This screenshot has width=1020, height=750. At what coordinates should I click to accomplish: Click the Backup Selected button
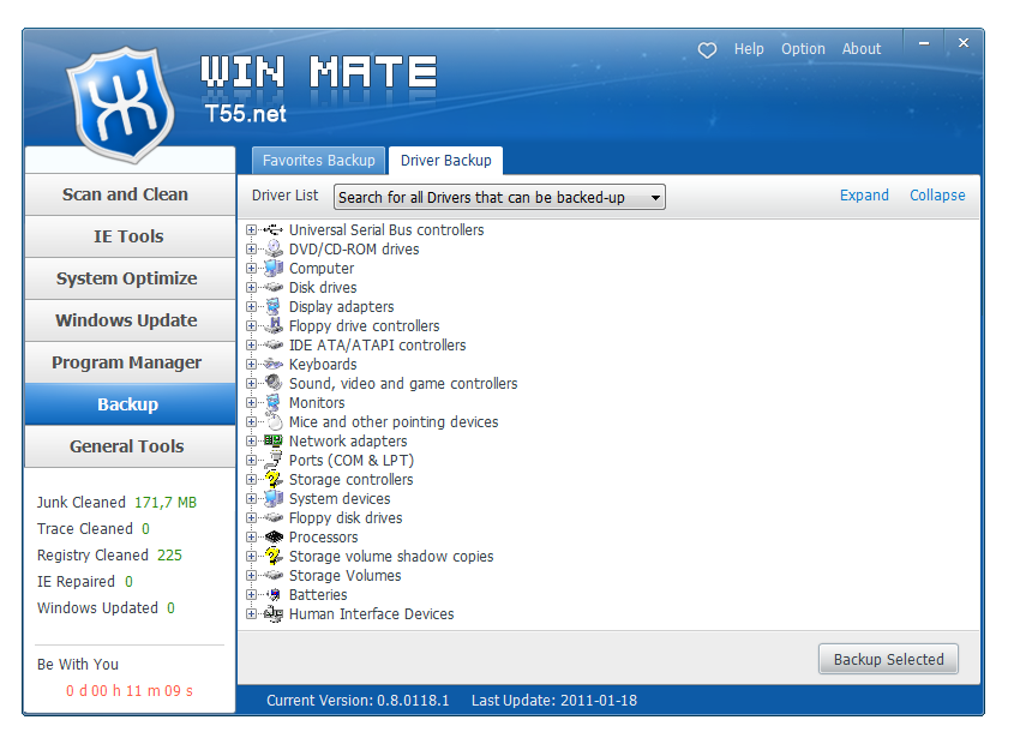[x=888, y=659]
